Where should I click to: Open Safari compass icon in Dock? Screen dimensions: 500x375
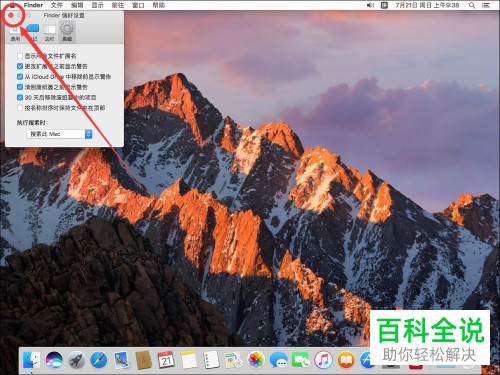click(99, 360)
